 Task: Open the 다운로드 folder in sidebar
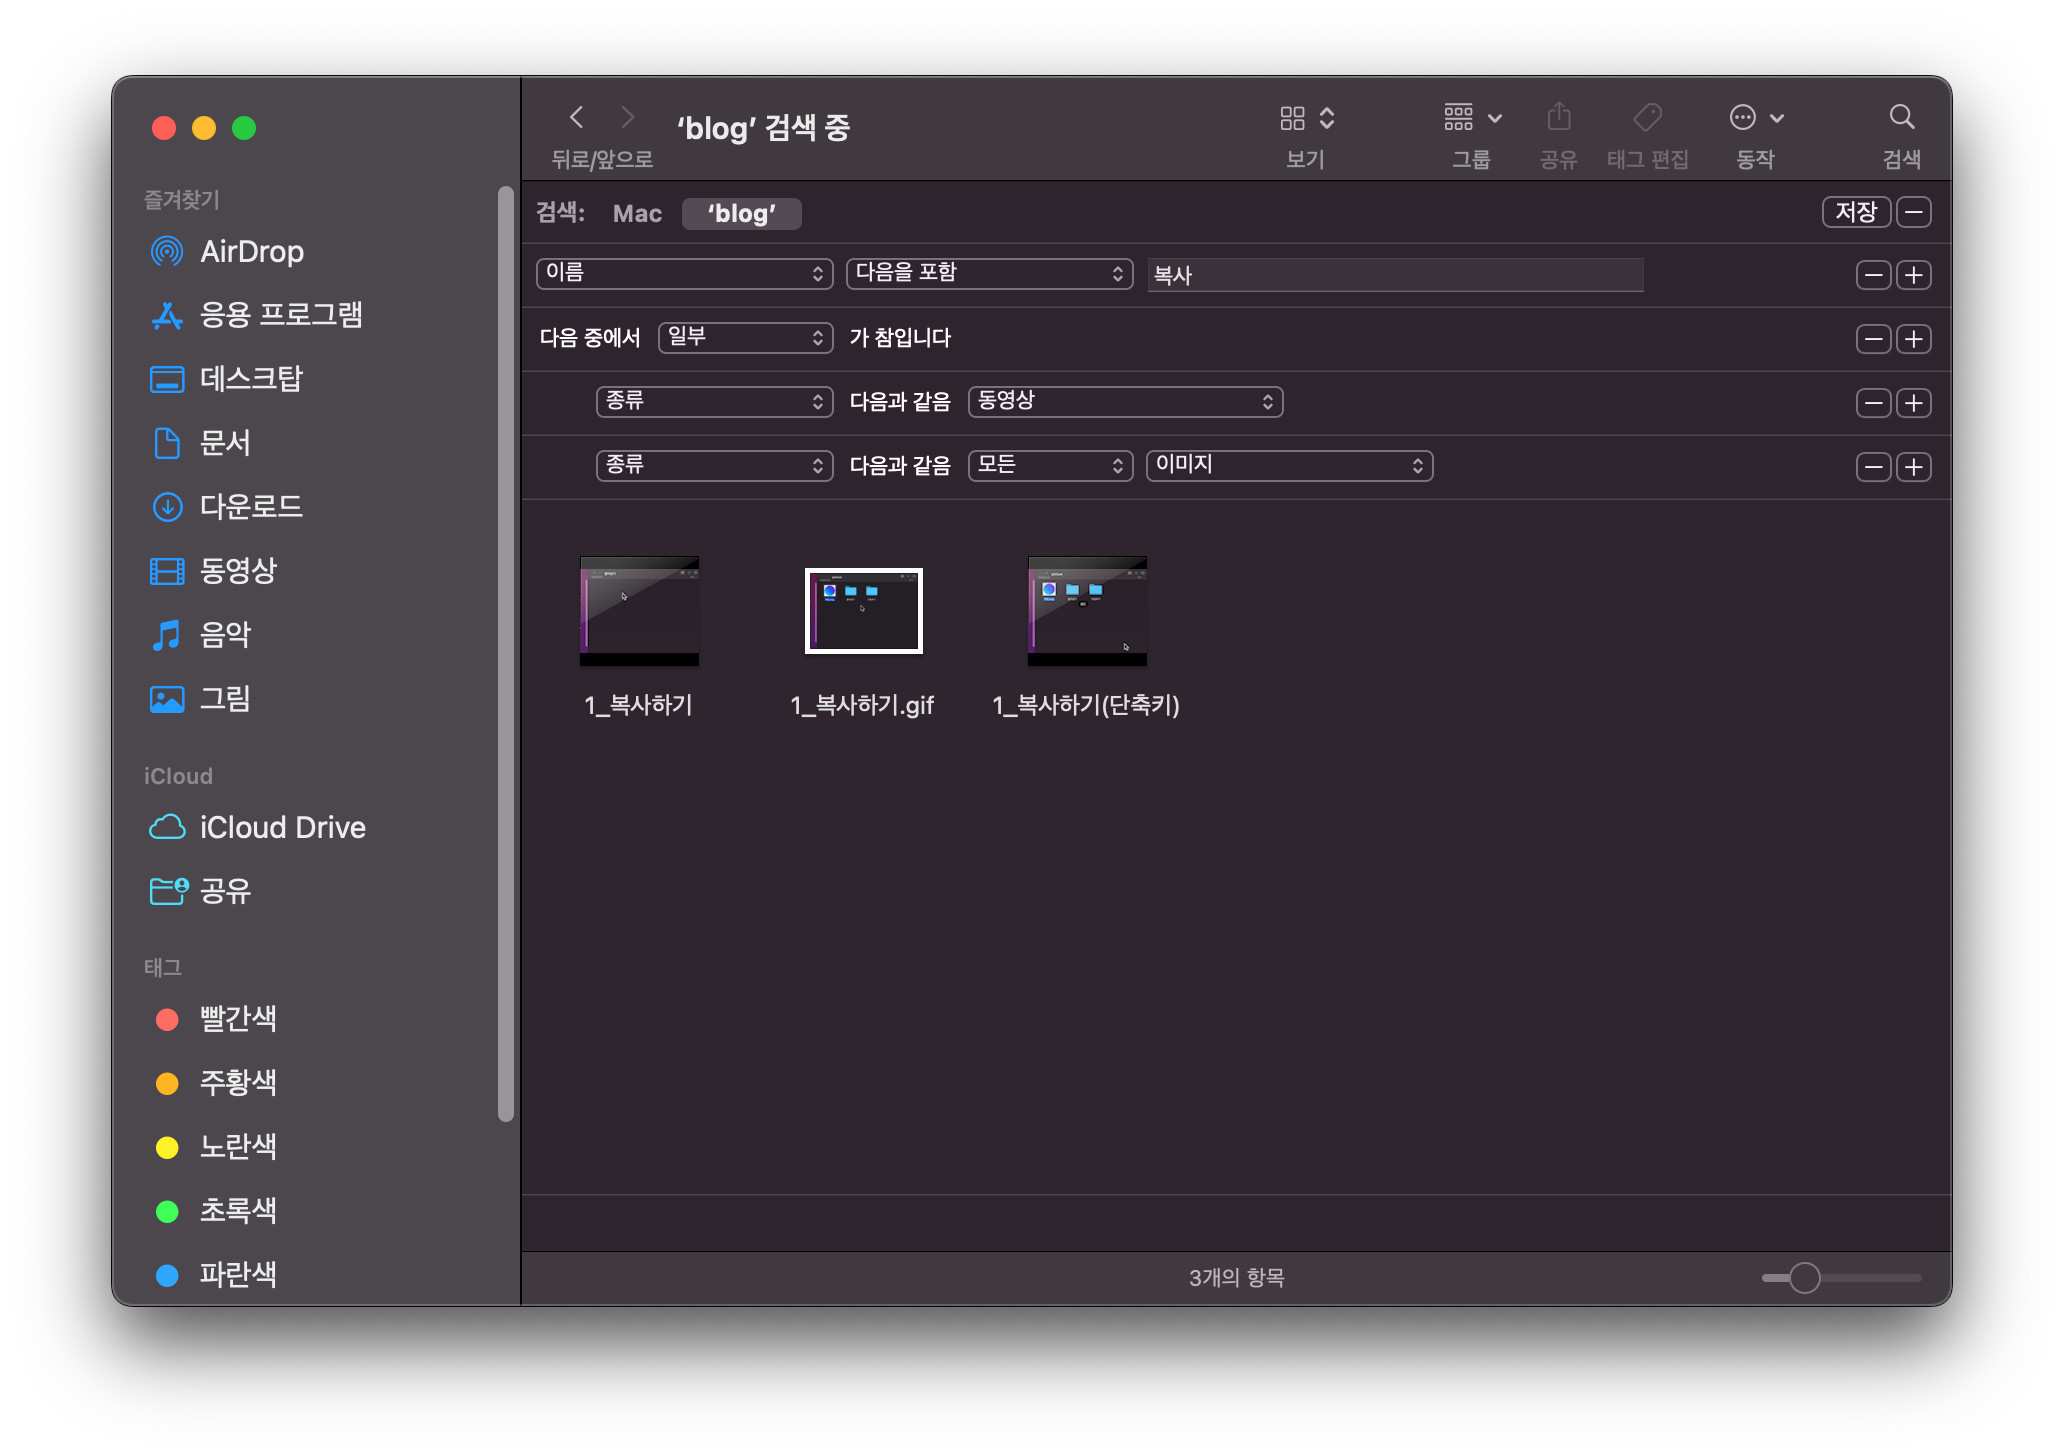(250, 506)
